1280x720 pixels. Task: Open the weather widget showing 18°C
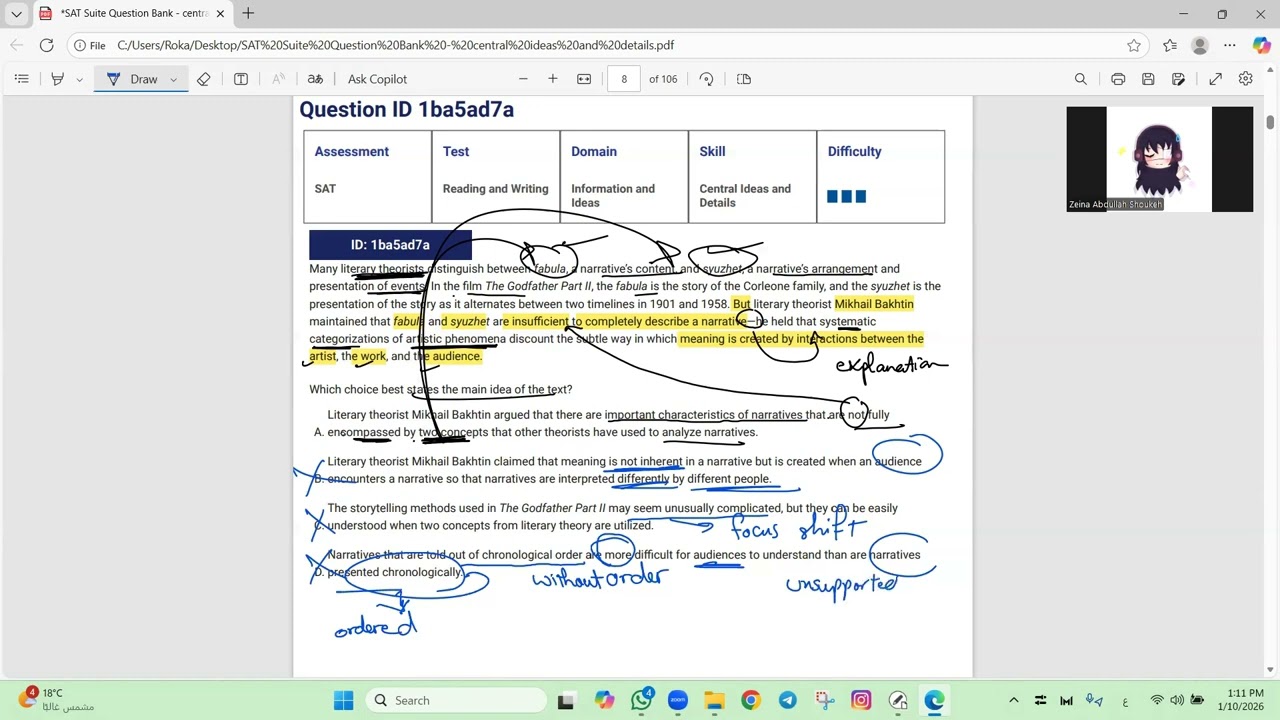pos(58,699)
